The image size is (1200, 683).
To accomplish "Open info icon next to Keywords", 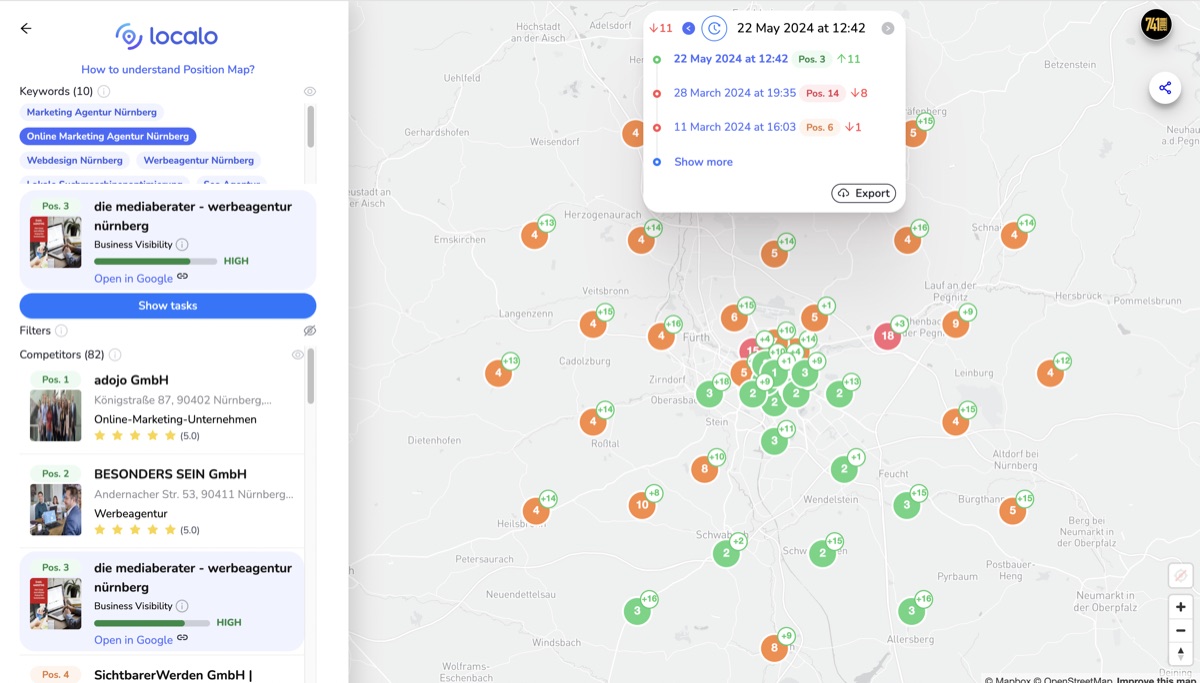I will (x=104, y=92).
